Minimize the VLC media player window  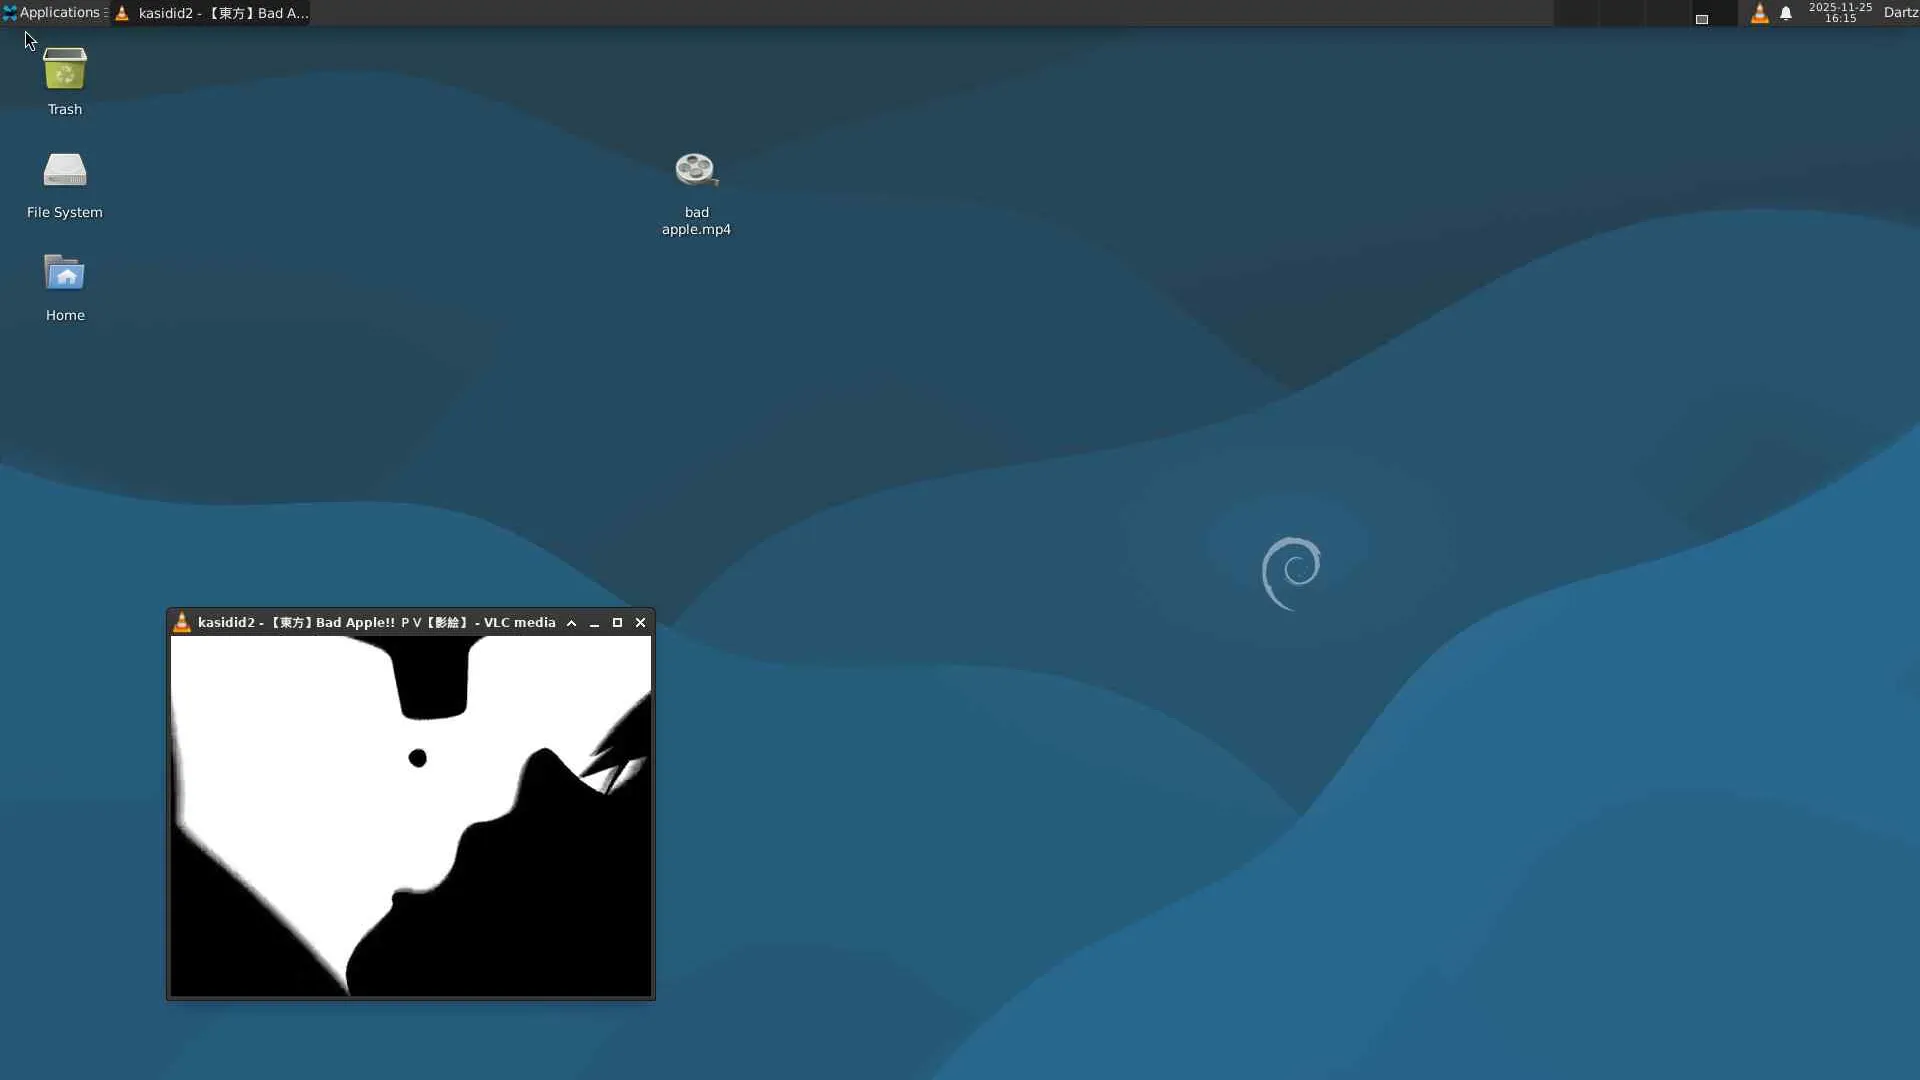click(594, 623)
